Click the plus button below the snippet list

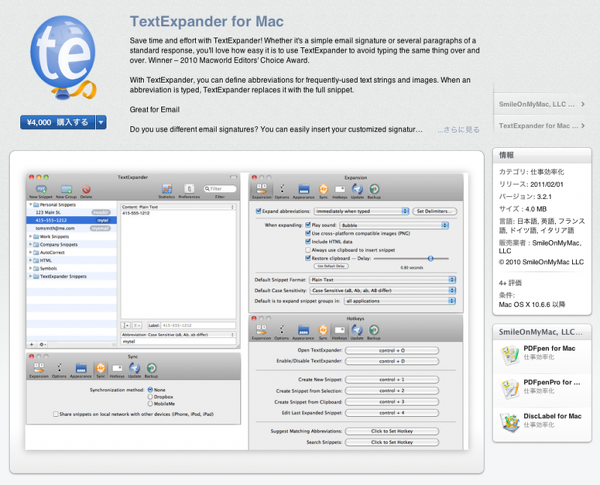[x=32, y=344]
